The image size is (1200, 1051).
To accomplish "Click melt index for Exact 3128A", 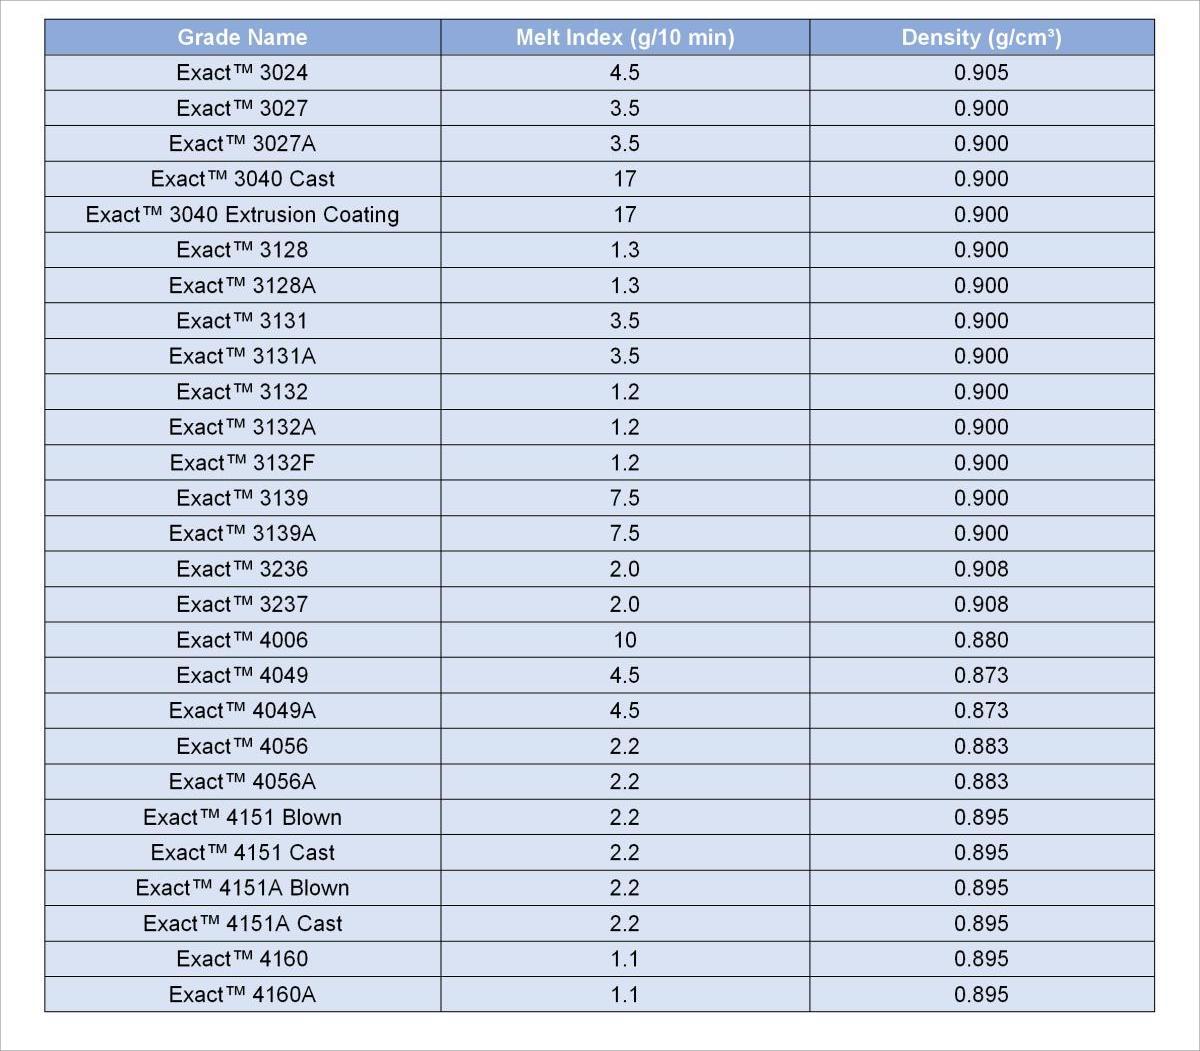I will [625, 286].
